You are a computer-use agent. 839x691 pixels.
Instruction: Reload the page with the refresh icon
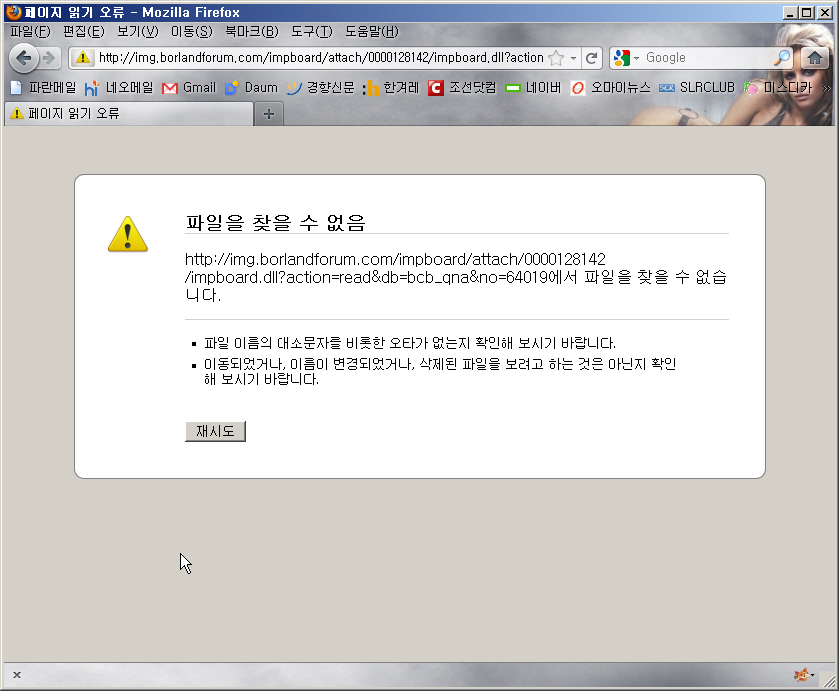coord(592,58)
